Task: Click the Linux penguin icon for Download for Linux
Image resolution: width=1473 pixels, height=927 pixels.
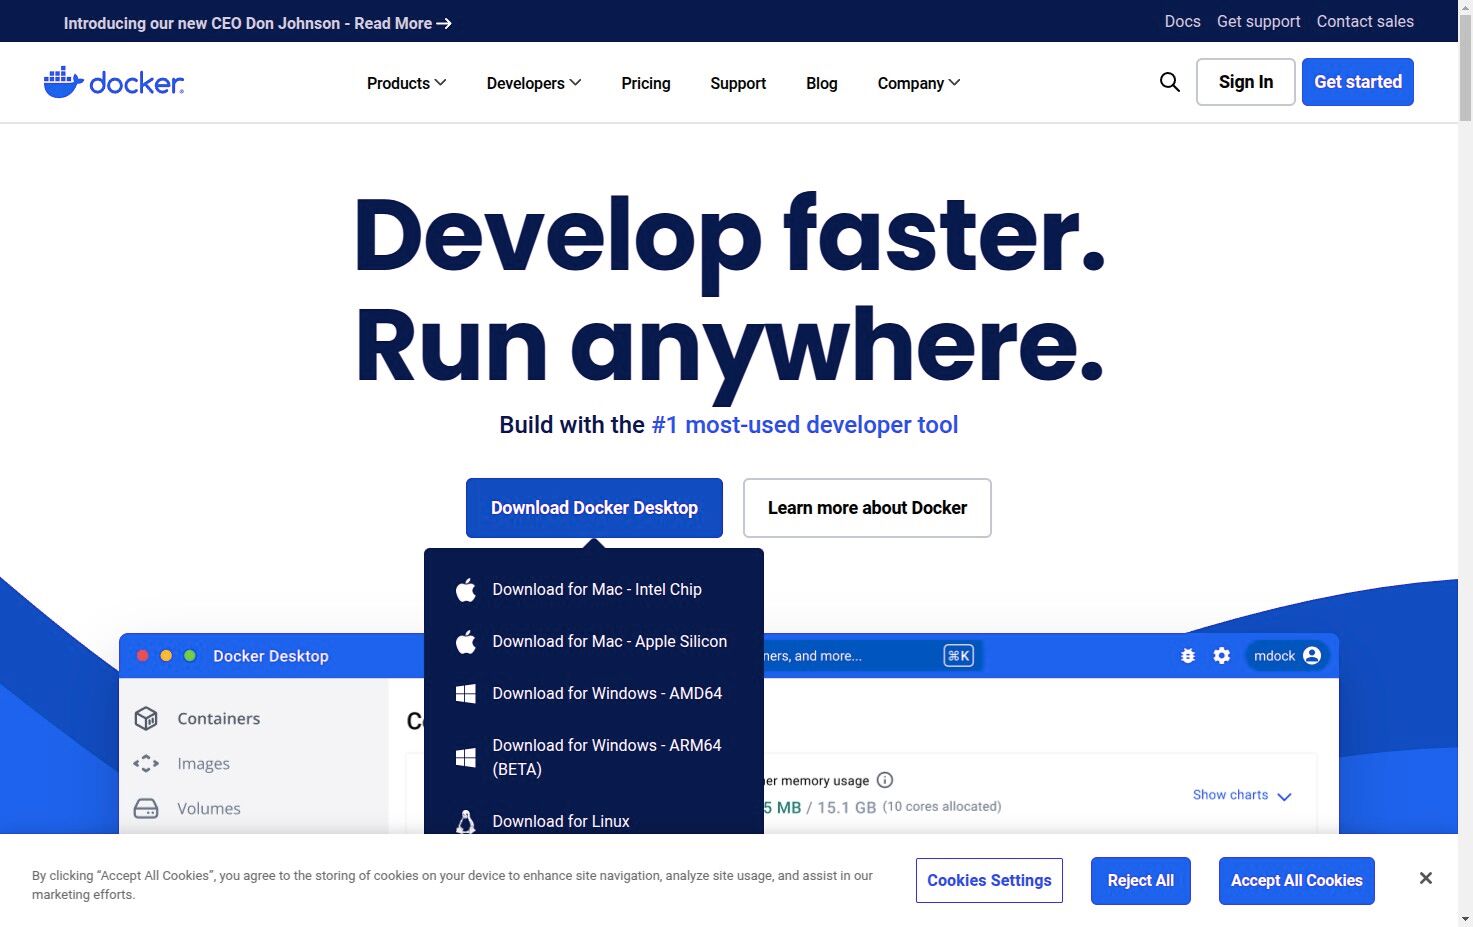Action: tap(466, 821)
